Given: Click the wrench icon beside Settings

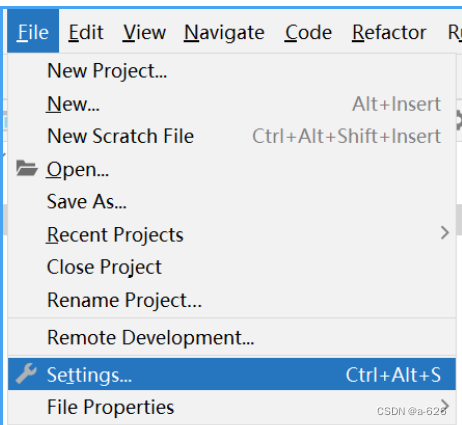Looking at the screenshot, I should coord(26,374).
